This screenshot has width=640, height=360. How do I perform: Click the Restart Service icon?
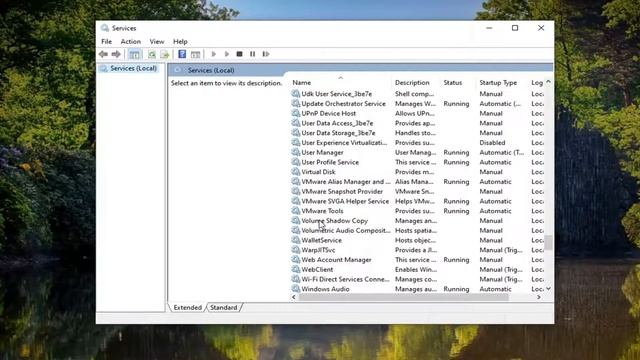point(266,54)
